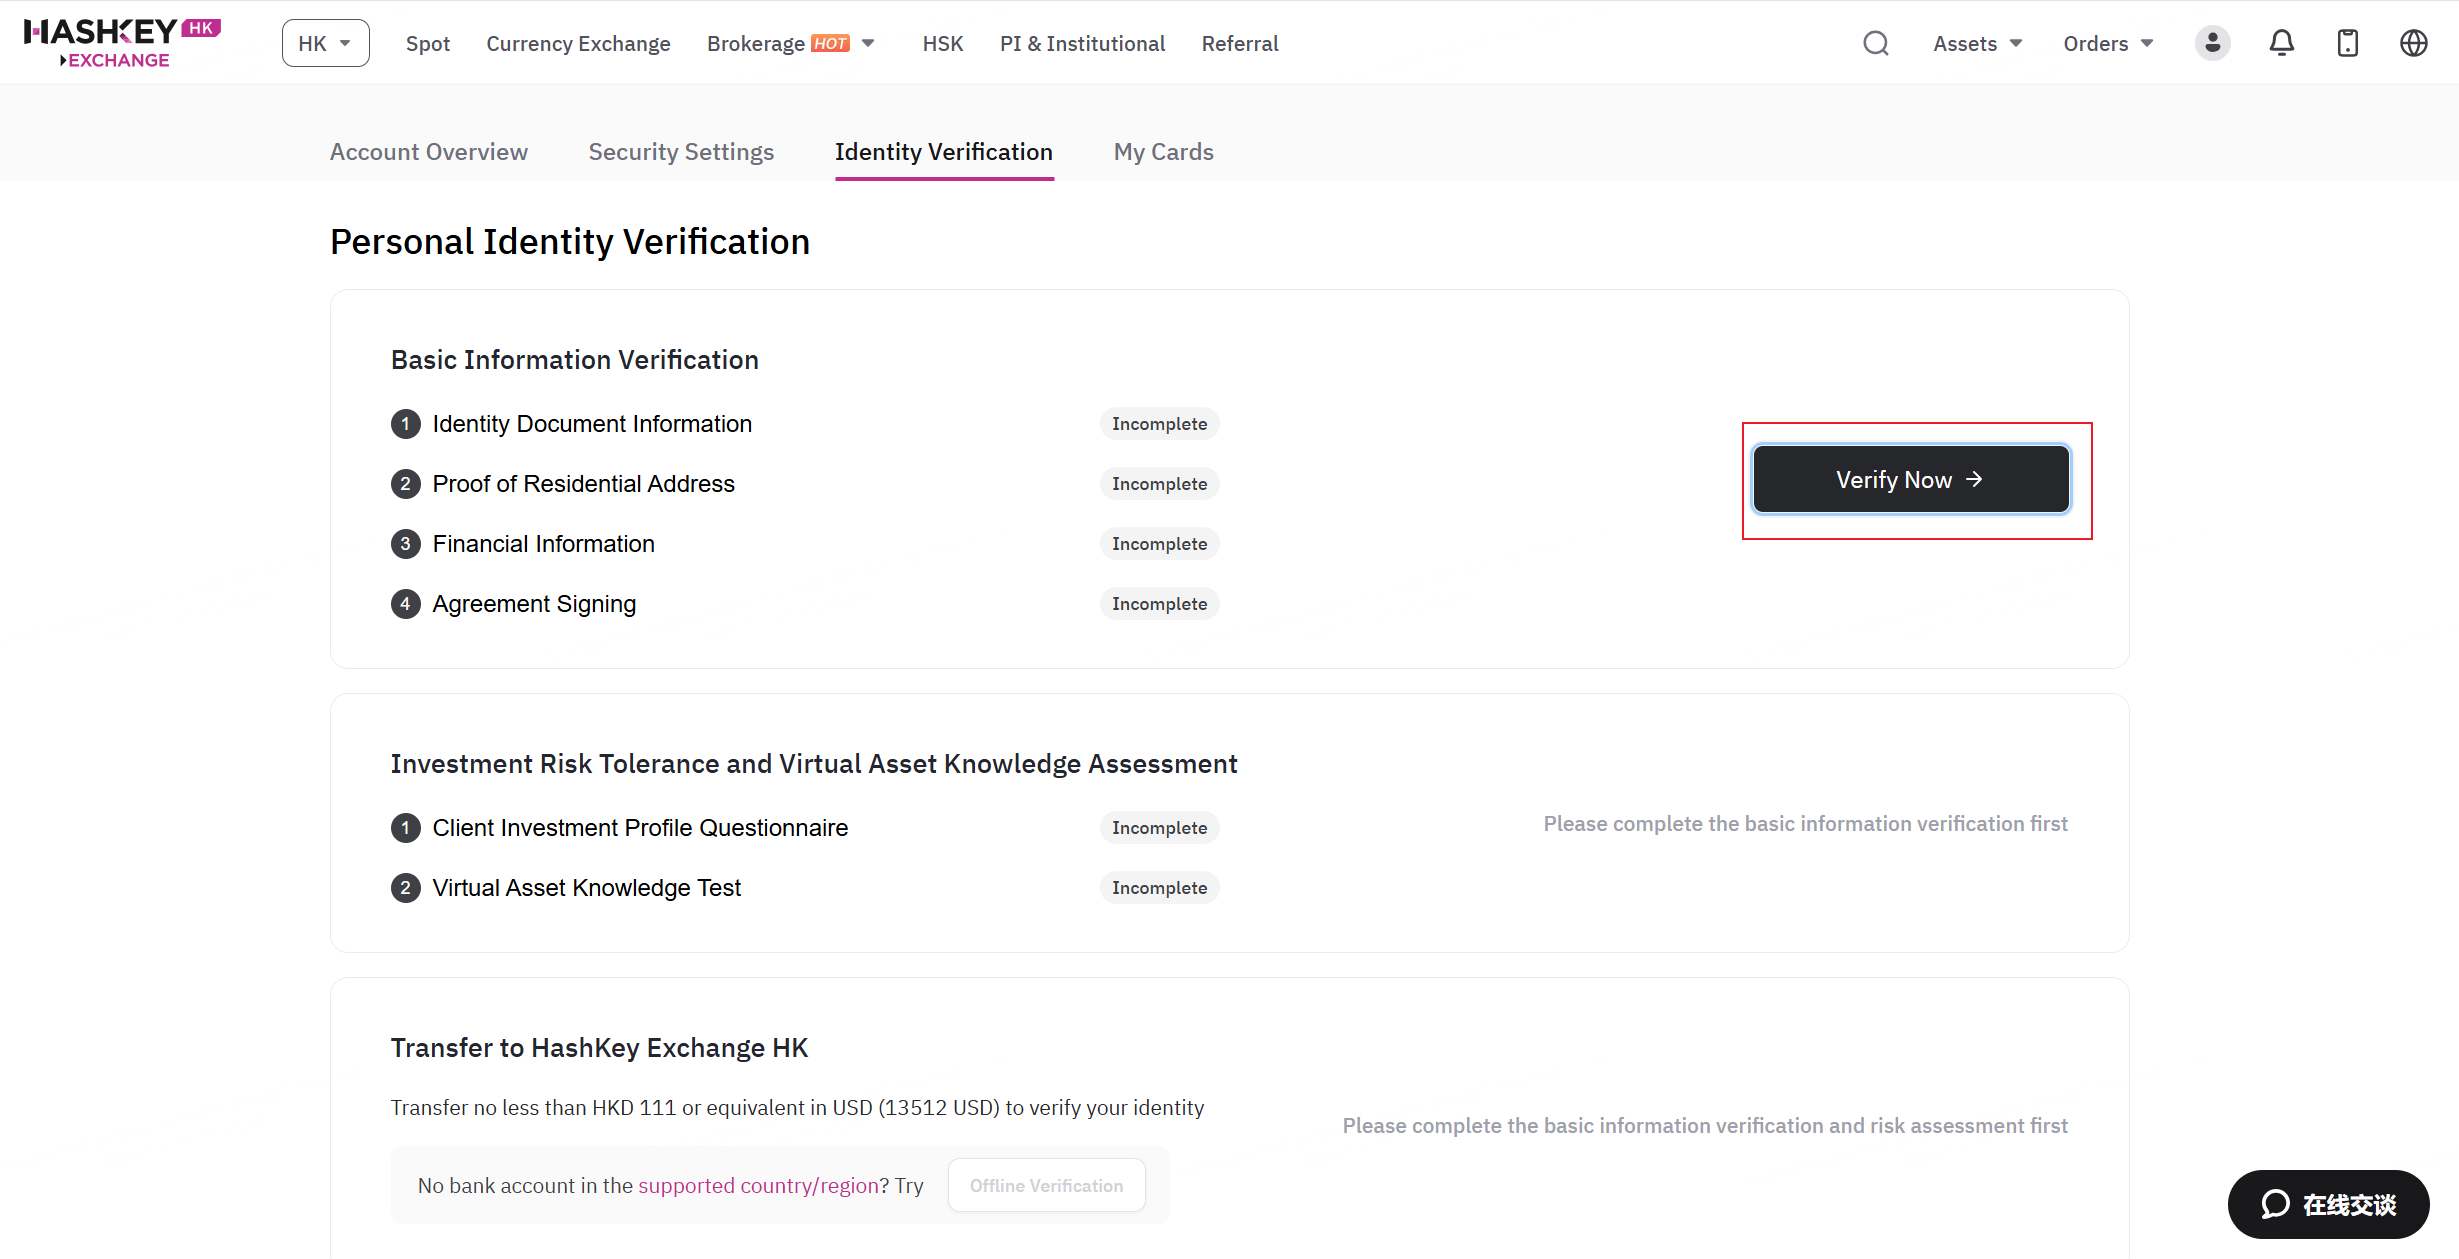Click the mobile app download icon

[2347, 43]
